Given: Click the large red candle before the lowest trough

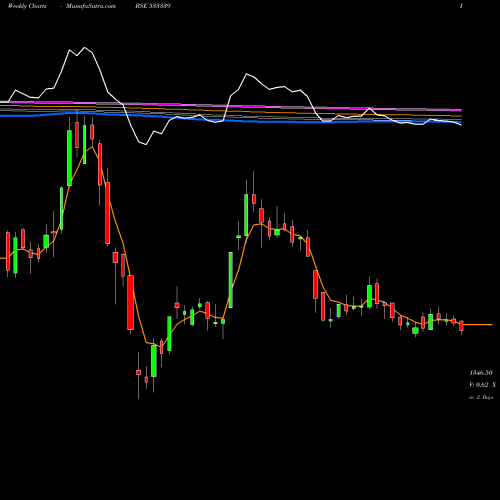Looking at the screenshot, I should (131, 302).
